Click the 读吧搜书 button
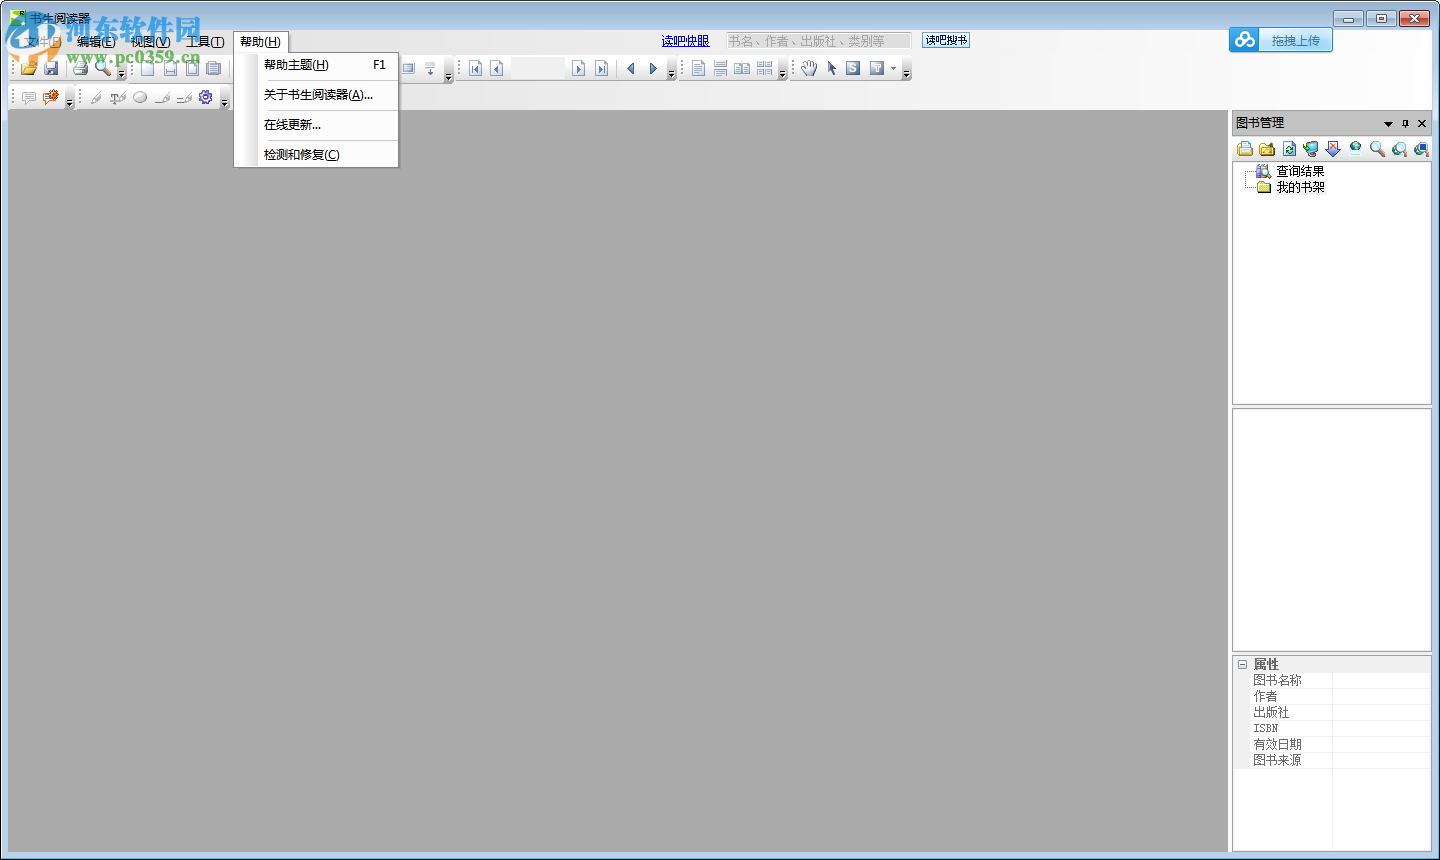1440x860 pixels. click(x=946, y=40)
